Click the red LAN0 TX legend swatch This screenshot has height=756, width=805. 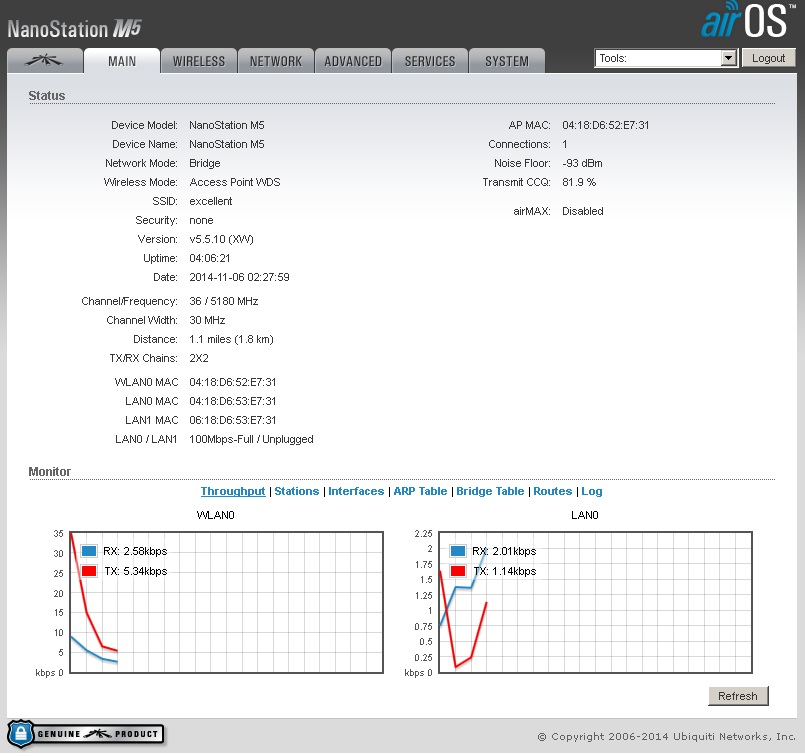(458, 571)
